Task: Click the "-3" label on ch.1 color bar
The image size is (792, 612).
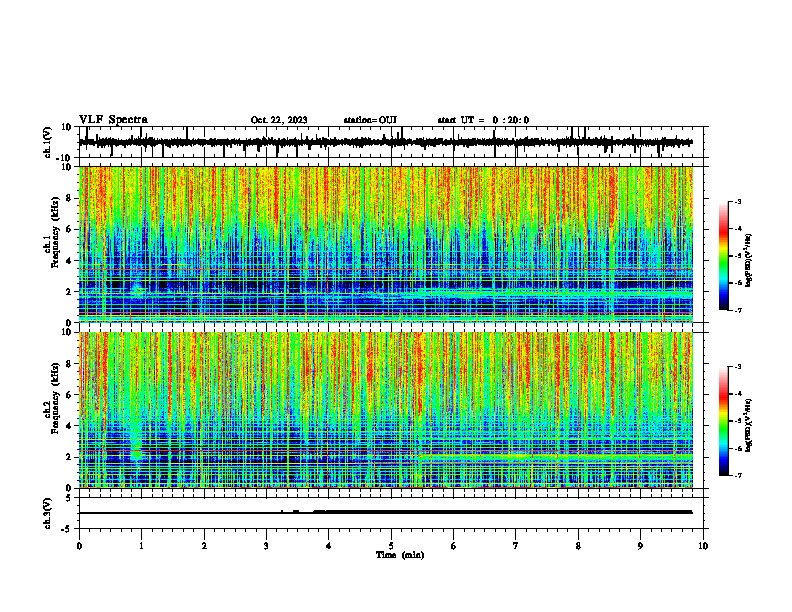Action: [x=738, y=201]
